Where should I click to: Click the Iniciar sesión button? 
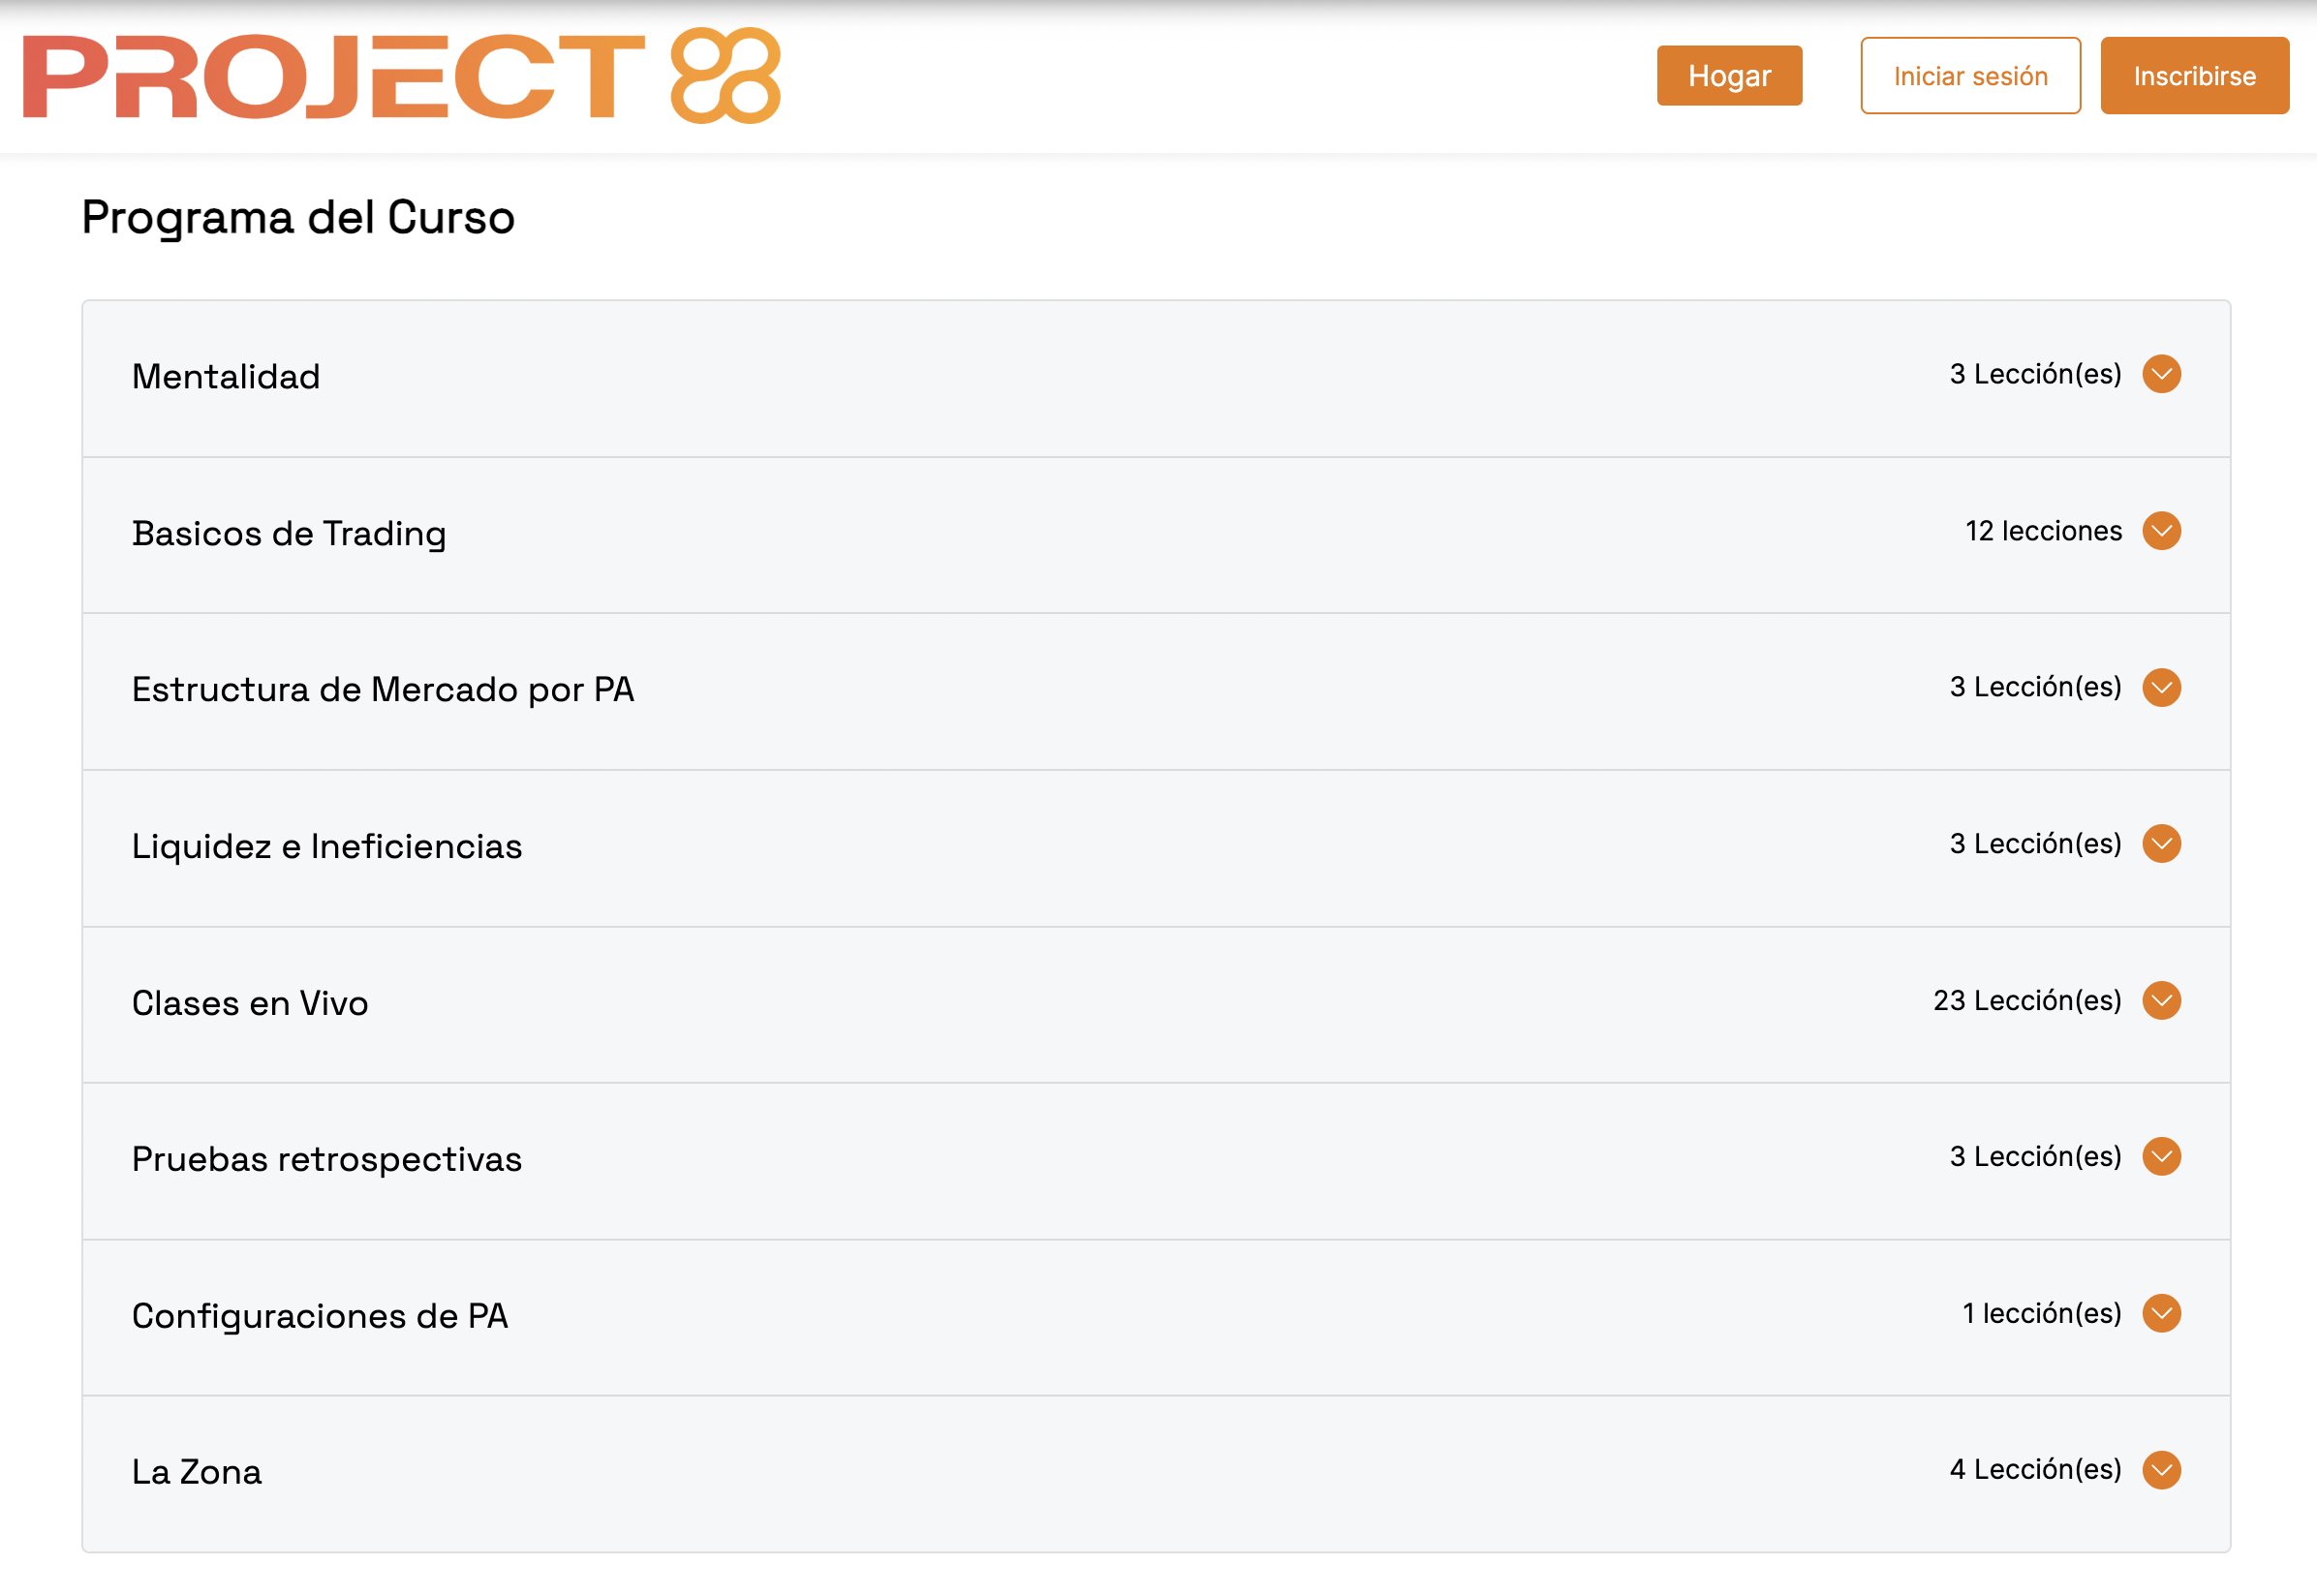coord(1969,75)
